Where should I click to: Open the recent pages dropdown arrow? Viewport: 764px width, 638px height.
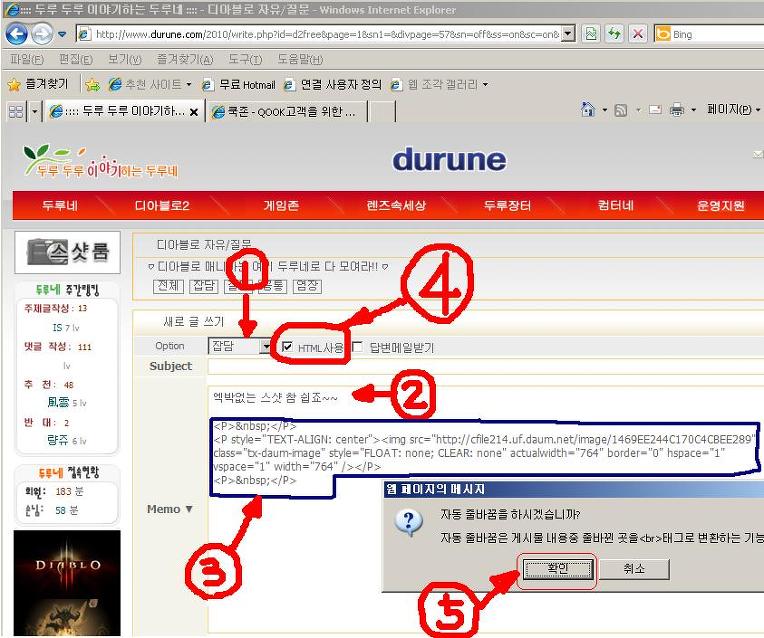coord(62,35)
